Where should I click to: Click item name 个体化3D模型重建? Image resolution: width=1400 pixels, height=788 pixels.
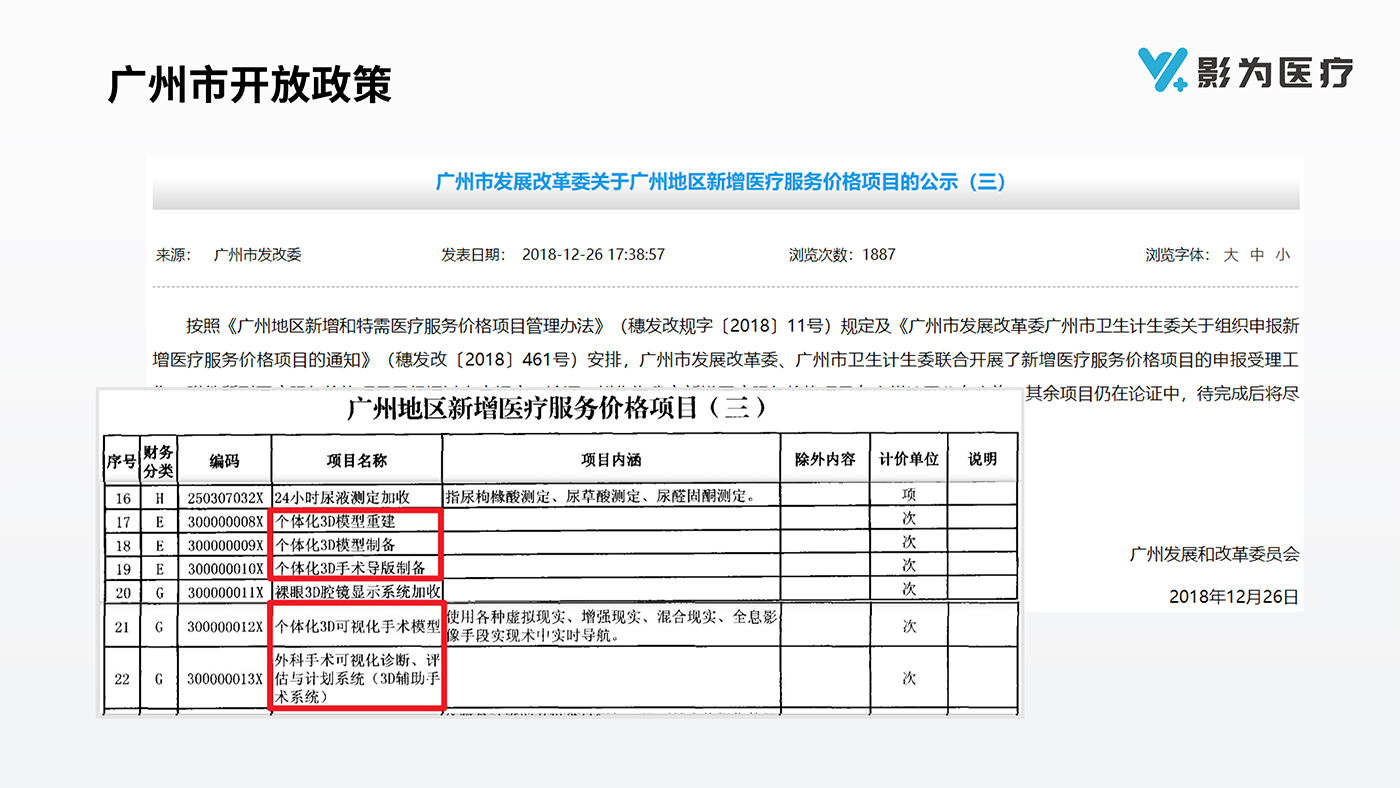(335, 521)
